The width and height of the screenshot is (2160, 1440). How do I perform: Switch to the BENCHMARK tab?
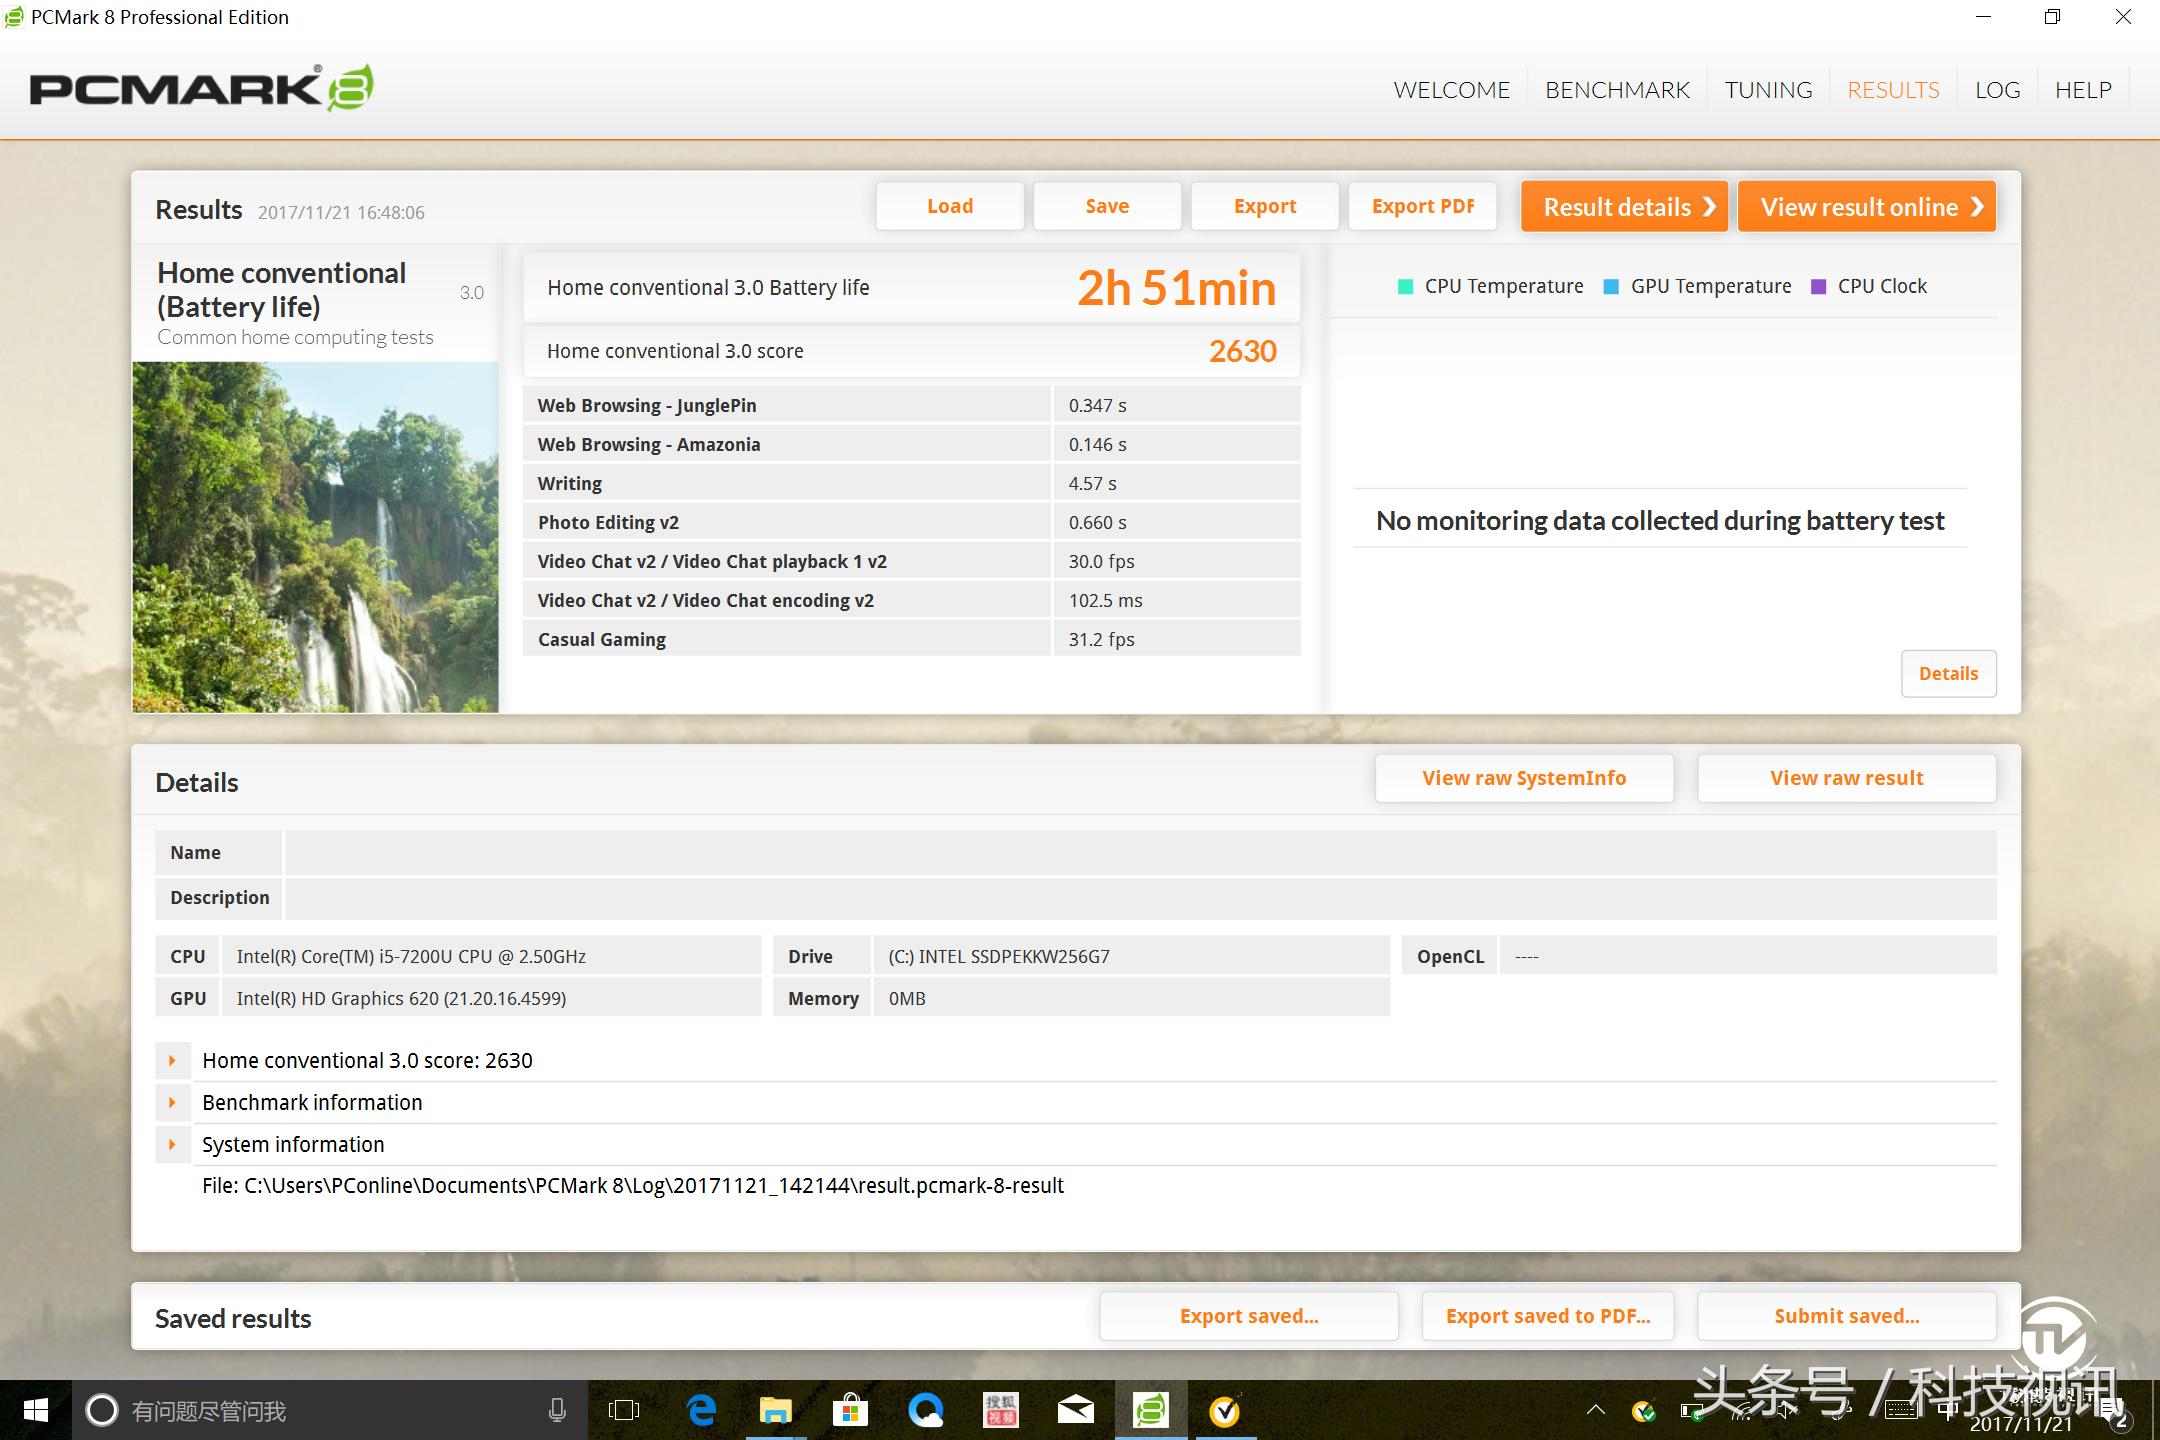1617,90
